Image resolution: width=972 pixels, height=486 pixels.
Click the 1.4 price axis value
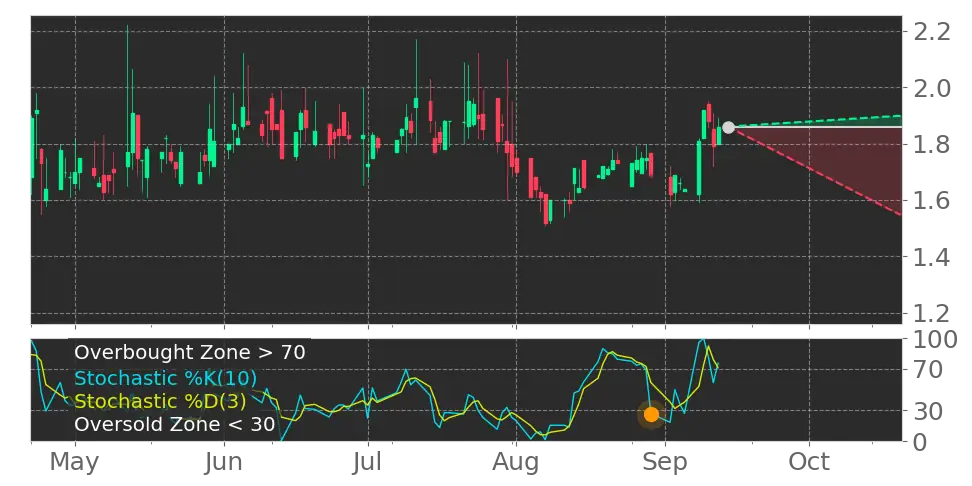point(932,256)
